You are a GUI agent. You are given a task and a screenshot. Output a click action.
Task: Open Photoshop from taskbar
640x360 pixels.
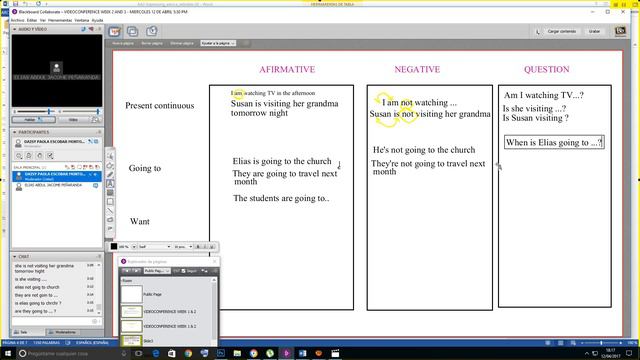(x=221, y=353)
